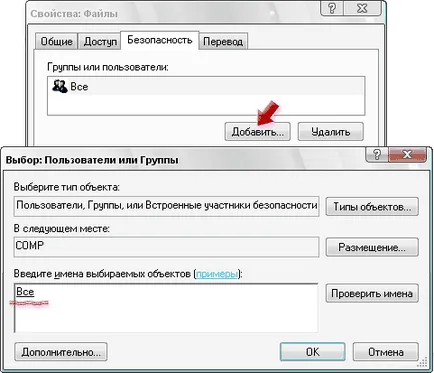Focus the object names text area
The image size is (434, 373).
pos(166,308)
